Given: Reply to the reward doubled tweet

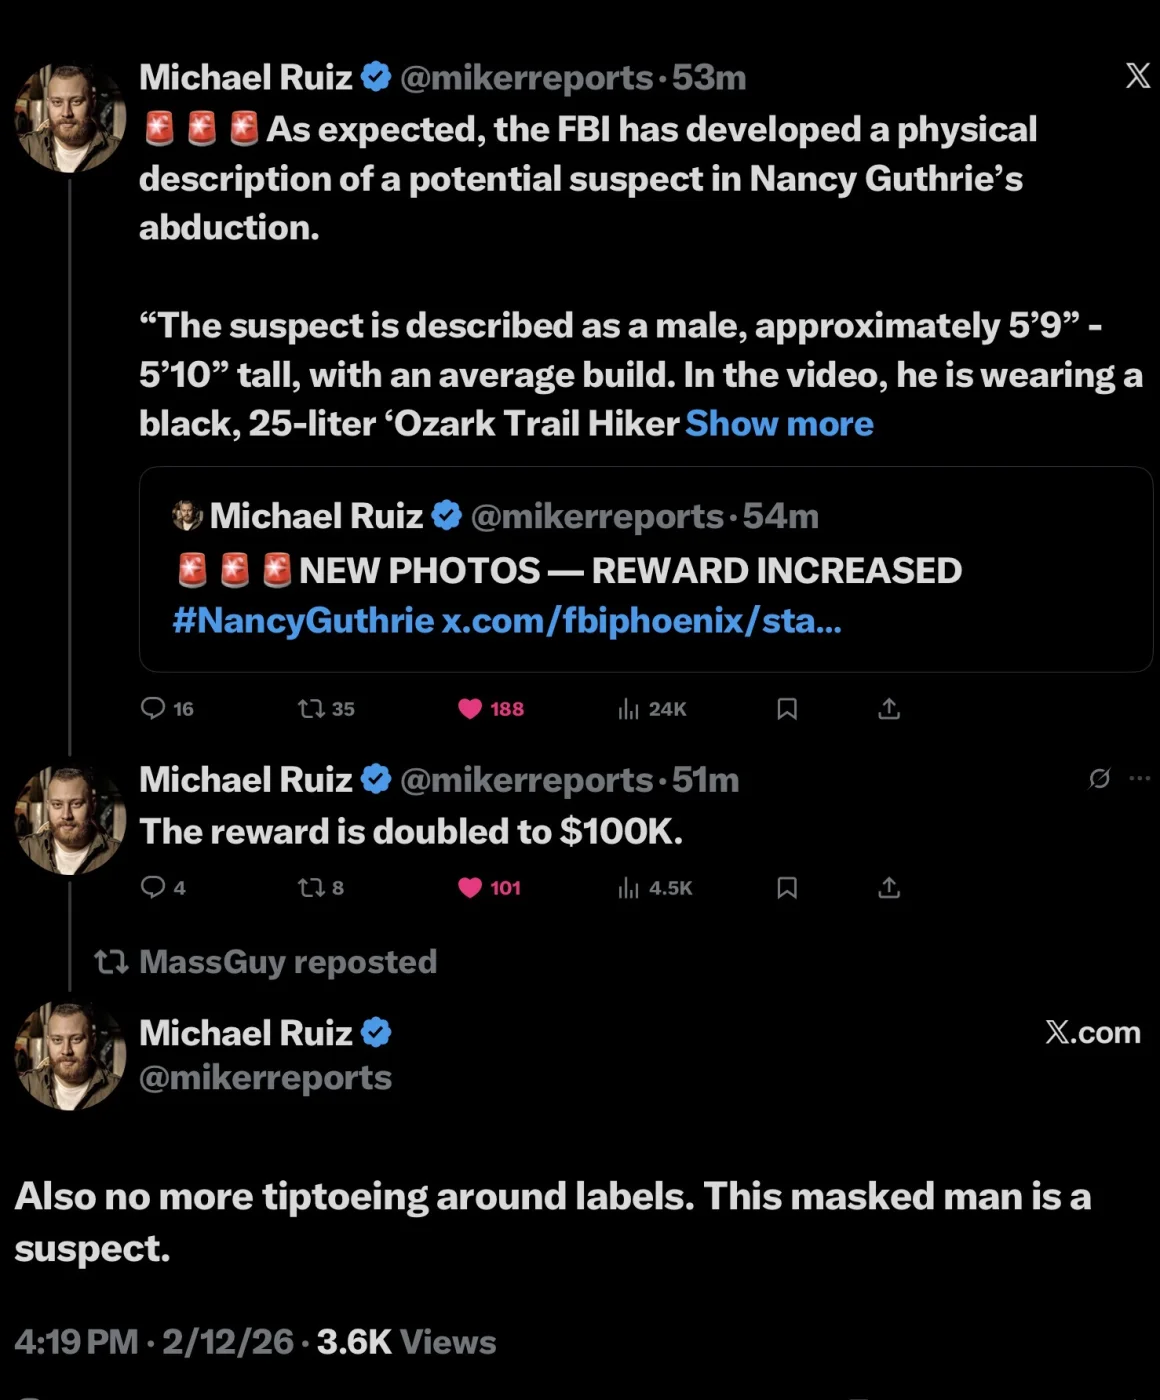Looking at the screenshot, I should pos(153,887).
